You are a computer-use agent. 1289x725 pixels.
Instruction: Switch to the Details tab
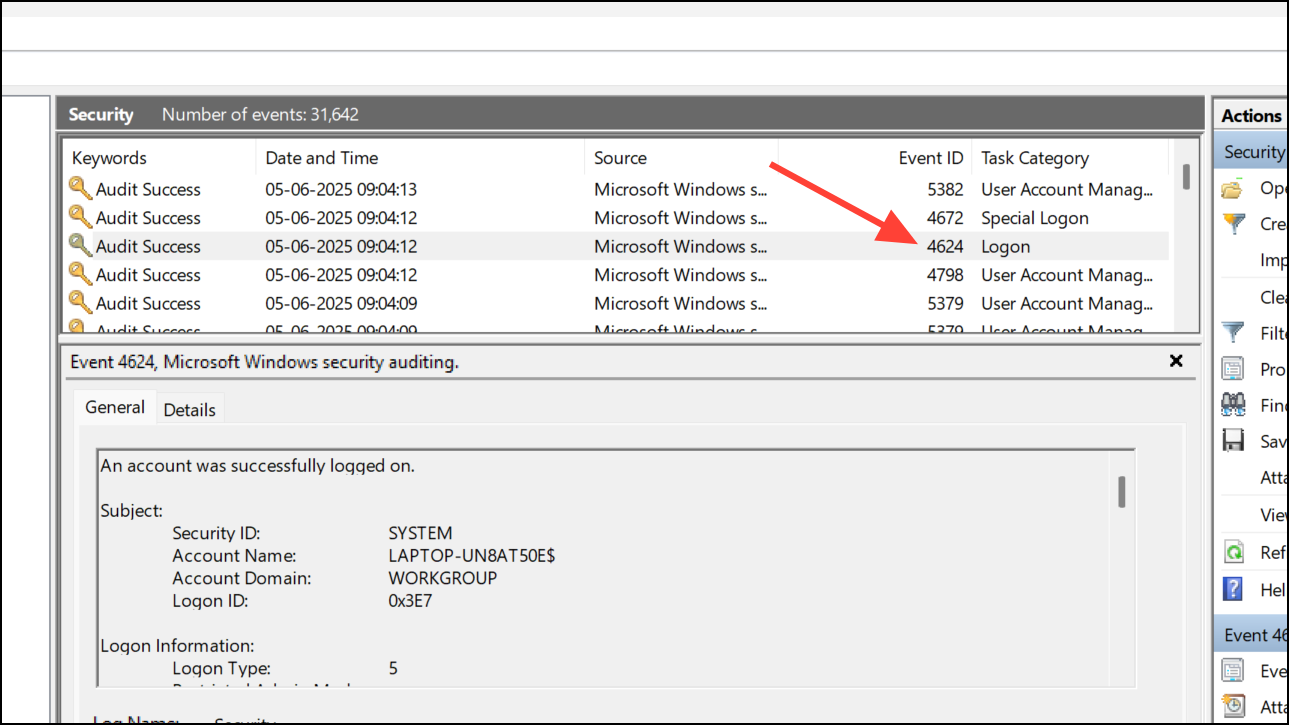(190, 409)
